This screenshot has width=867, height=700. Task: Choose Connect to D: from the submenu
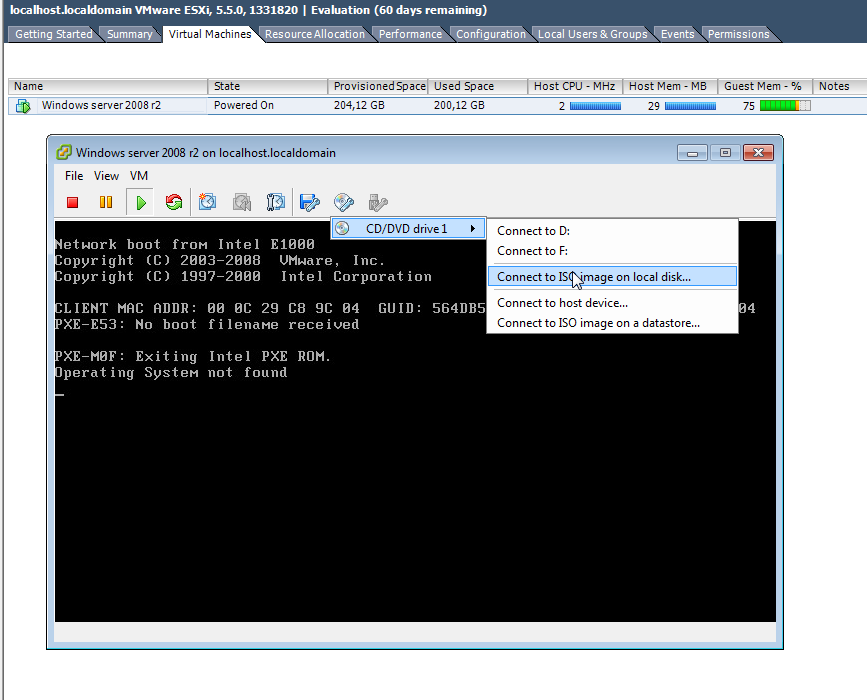(x=613, y=231)
